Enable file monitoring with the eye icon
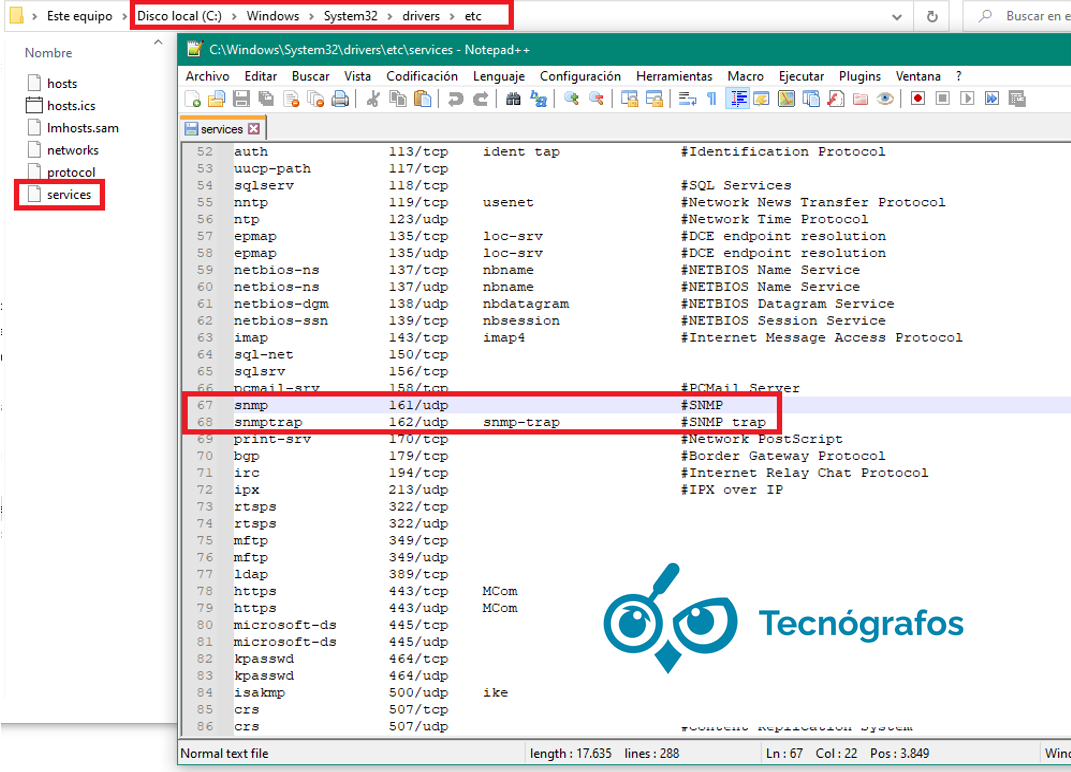 (883, 98)
